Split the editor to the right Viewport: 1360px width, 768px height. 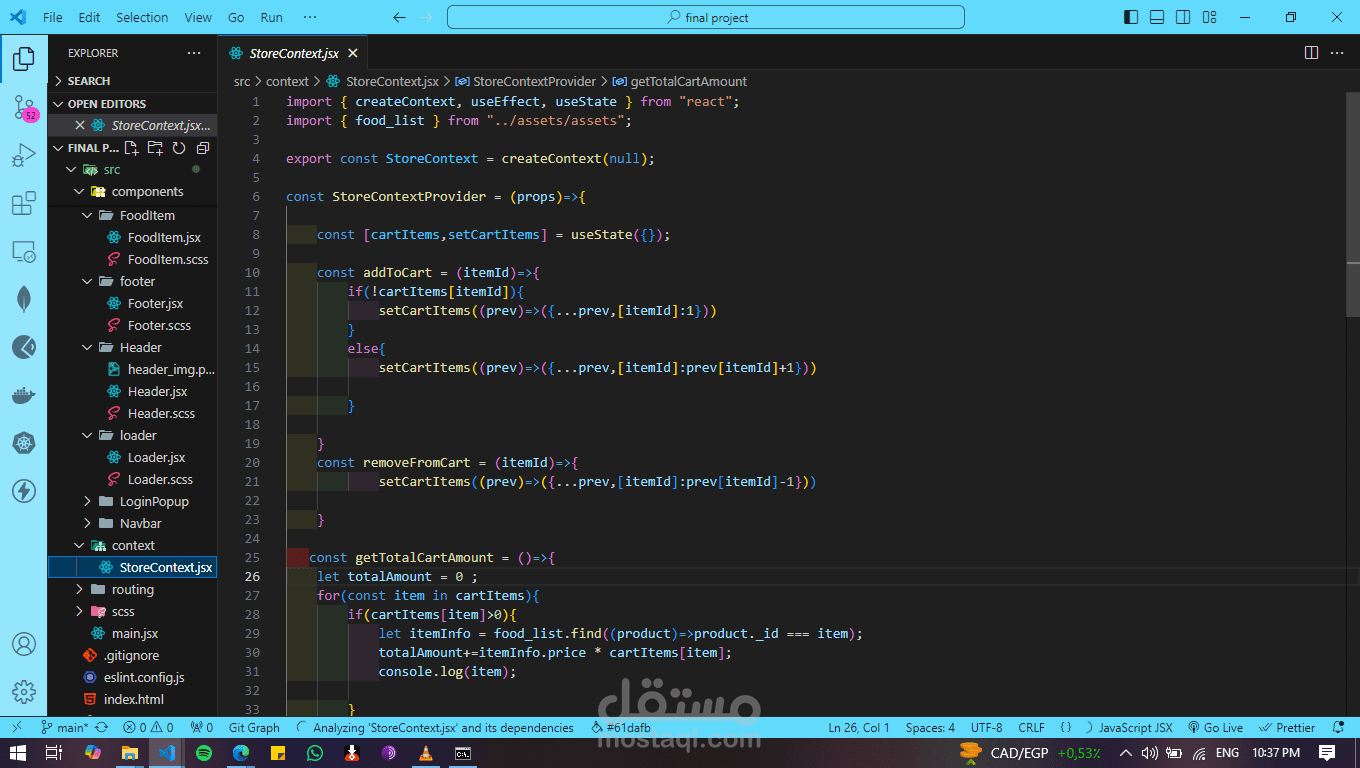point(1311,53)
